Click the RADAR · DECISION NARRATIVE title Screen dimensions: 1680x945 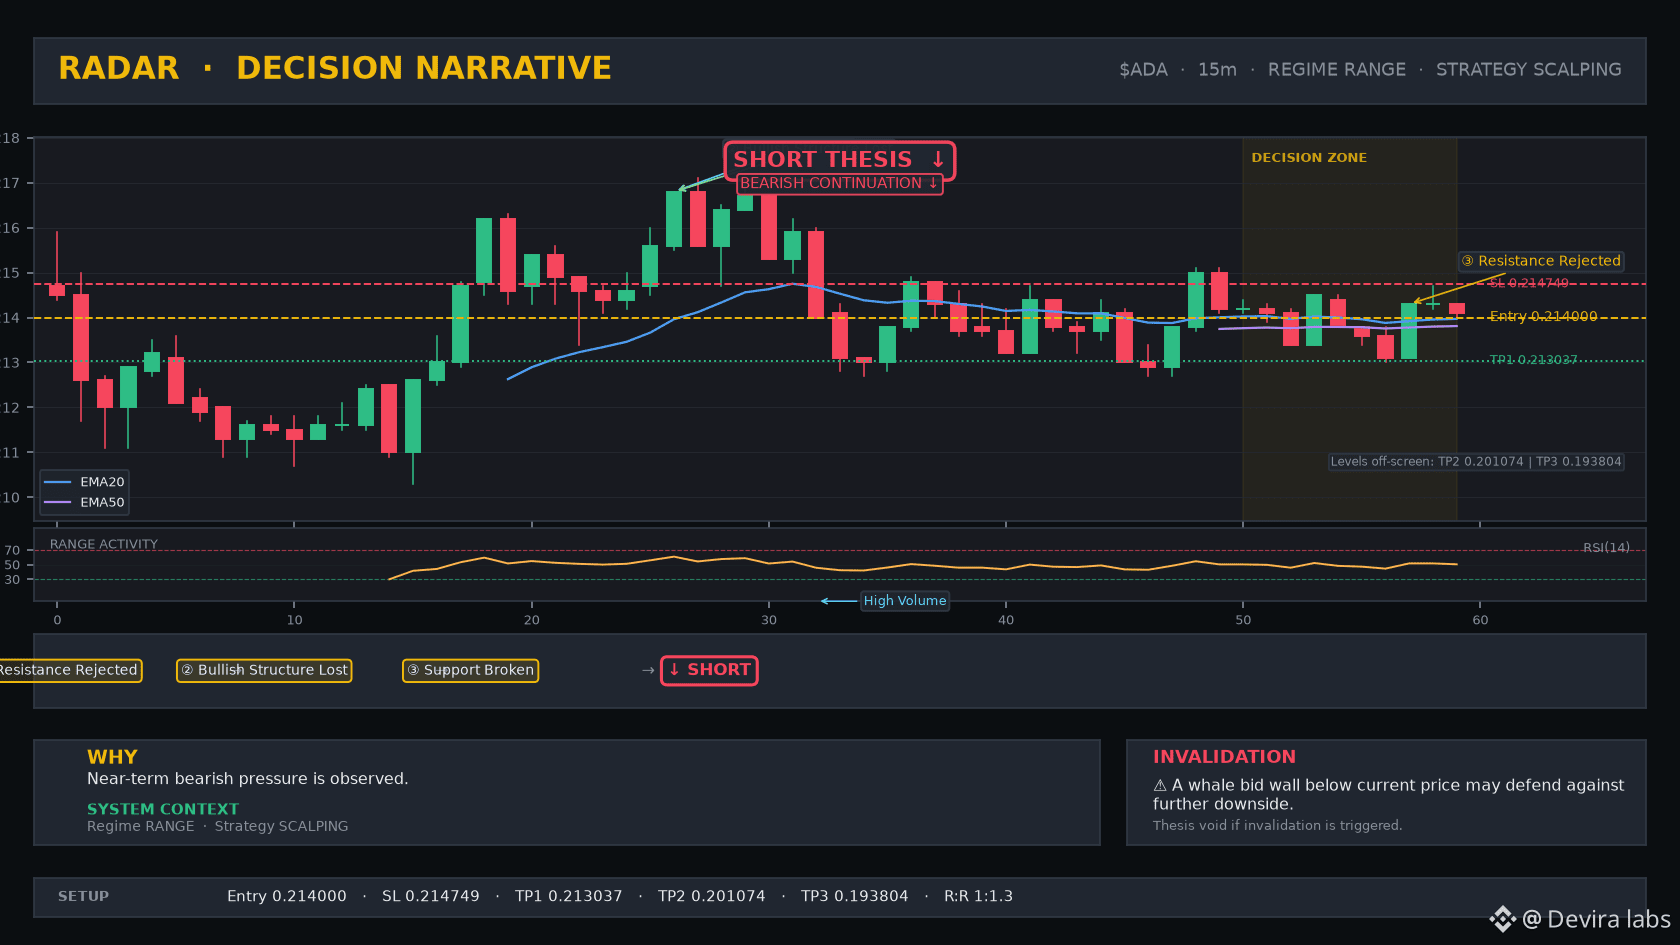pos(335,68)
